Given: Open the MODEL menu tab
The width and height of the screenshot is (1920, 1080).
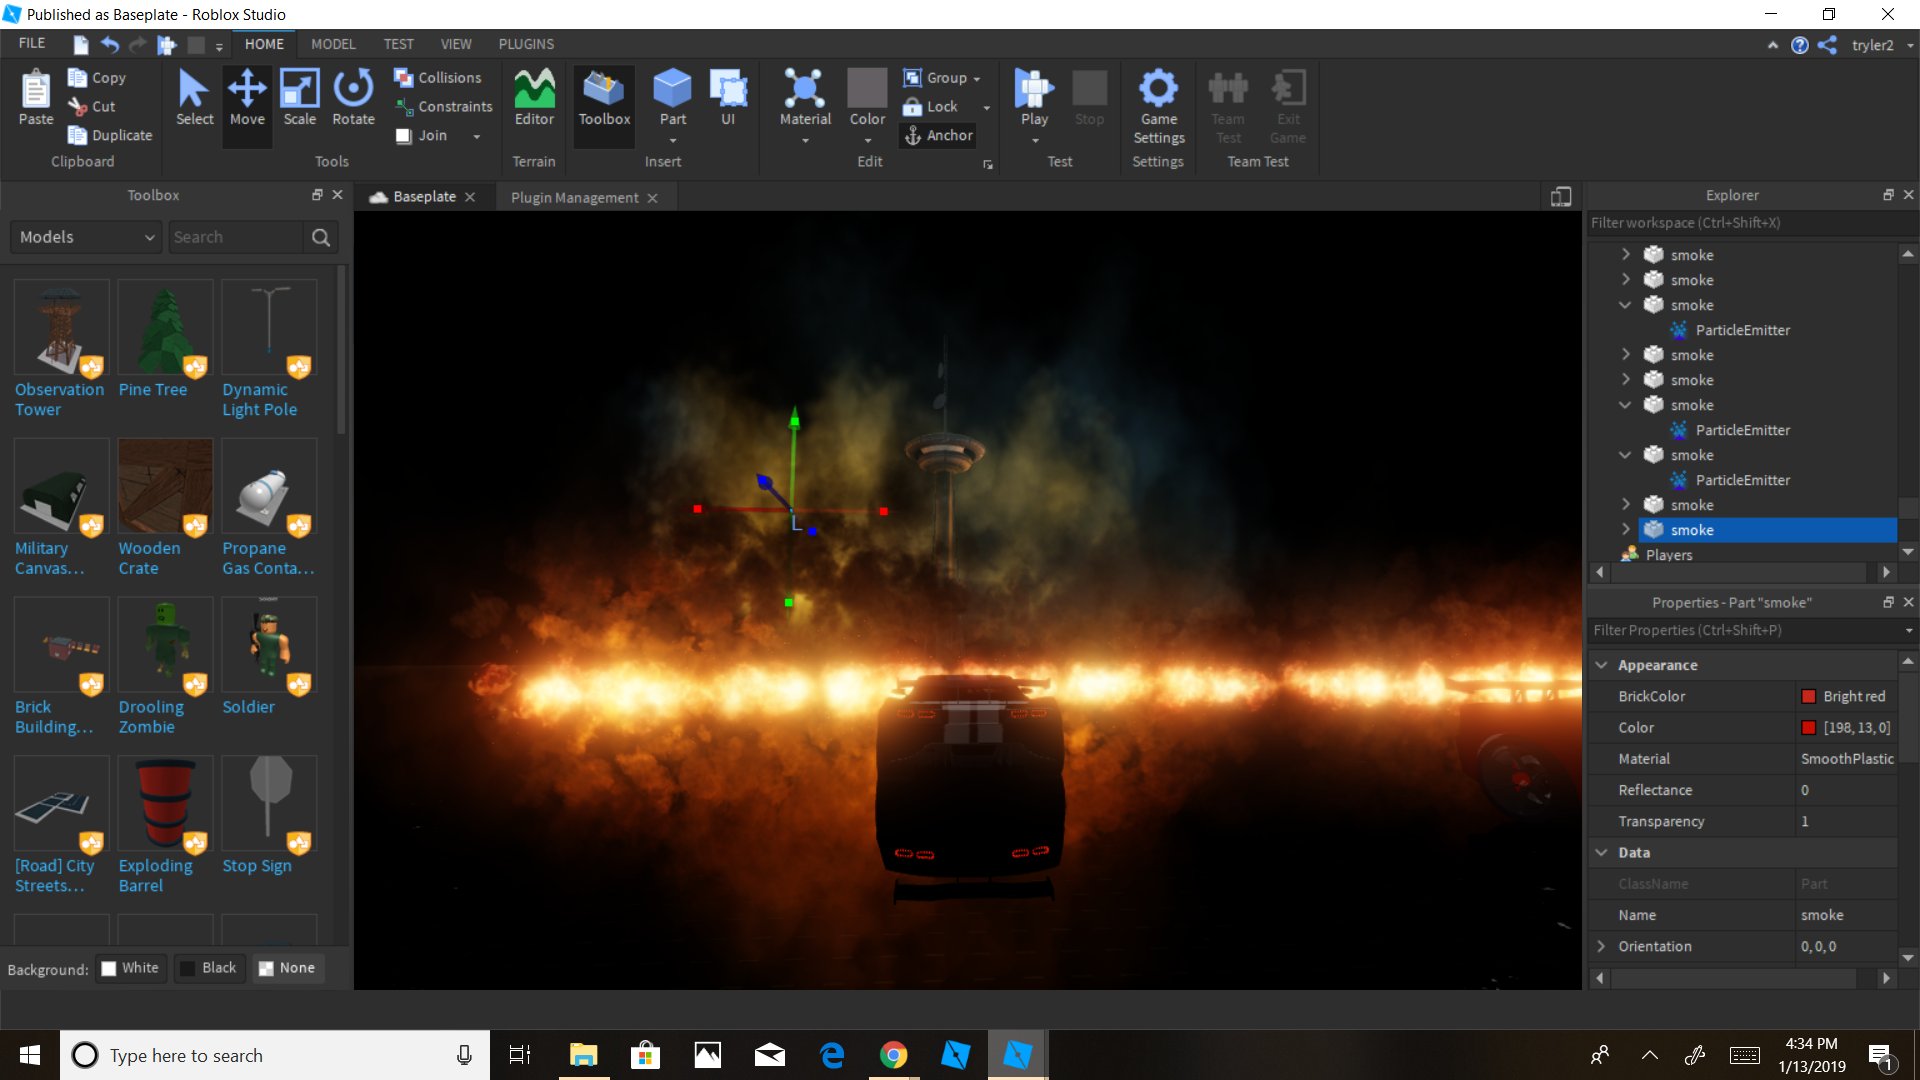Looking at the screenshot, I should pyautogui.click(x=332, y=44).
